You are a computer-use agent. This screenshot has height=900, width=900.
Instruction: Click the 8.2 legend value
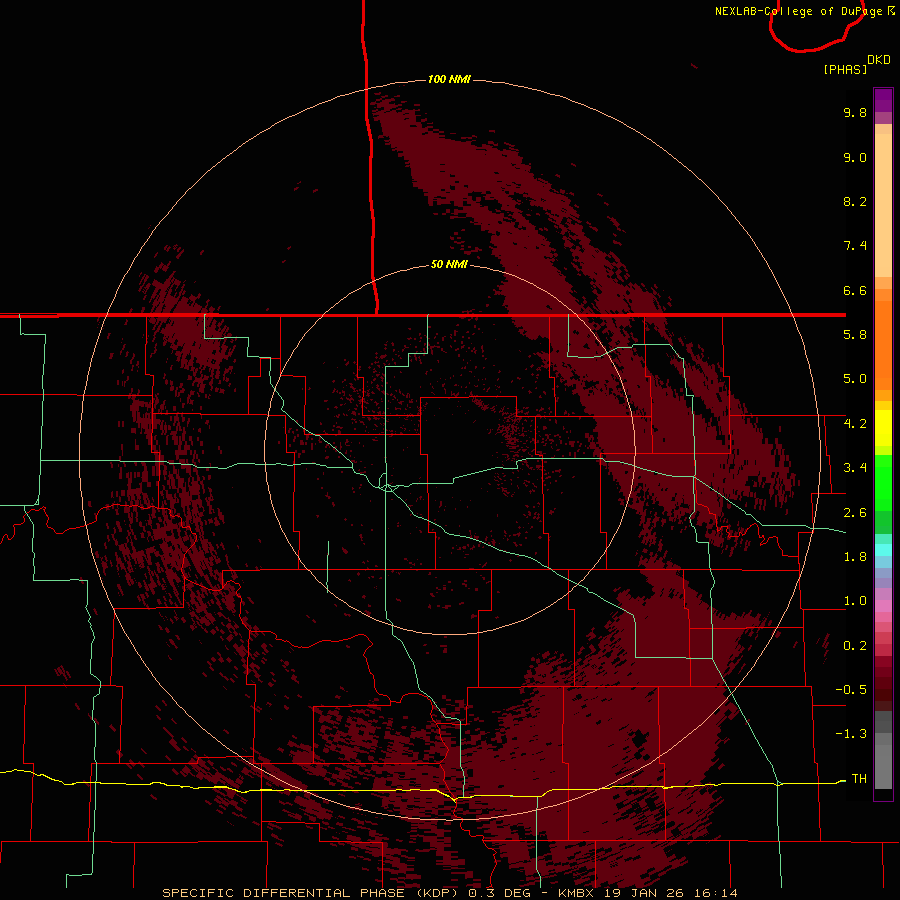tap(855, 201)
